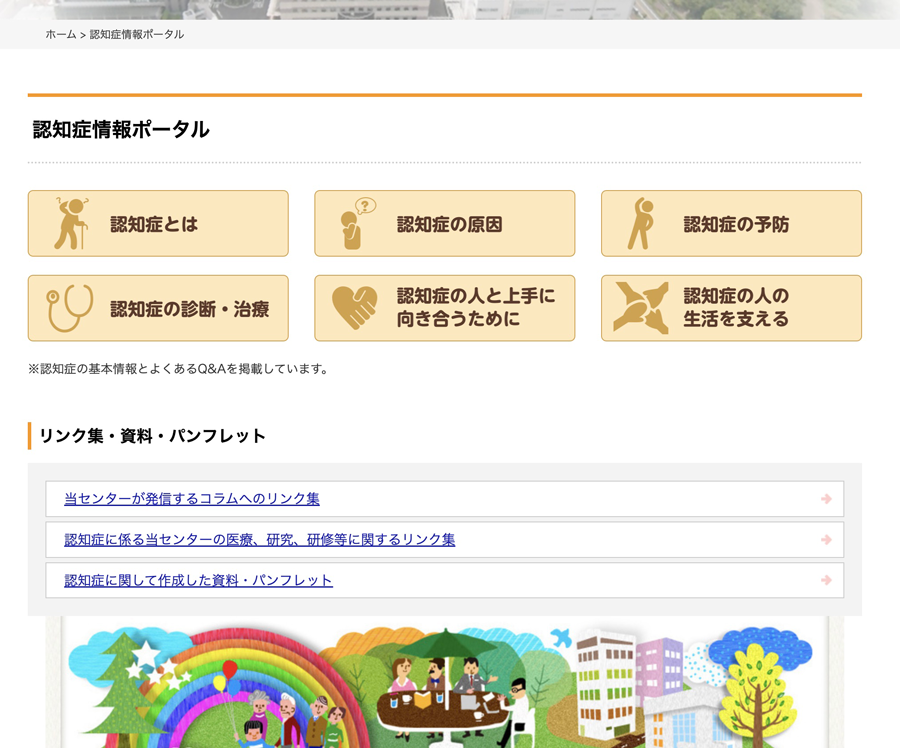The image size is (900, 748).
Task: Open 認知症の人の生活を支える card
Action: (731, 308)
